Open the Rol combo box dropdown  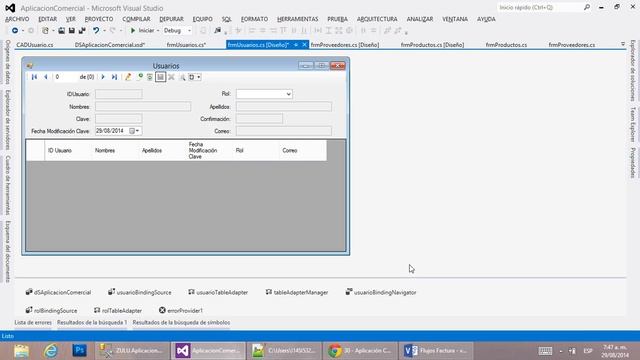click(x=289, y=94)
